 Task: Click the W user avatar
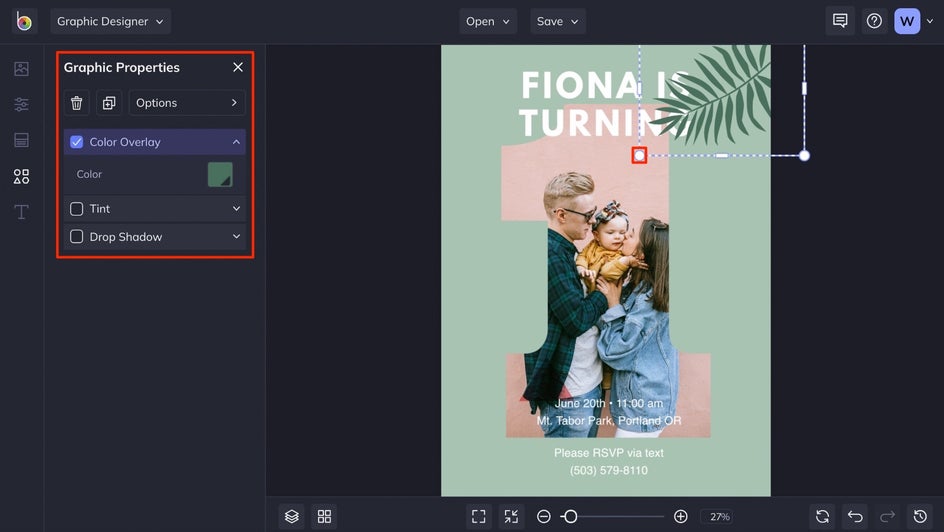907,21
